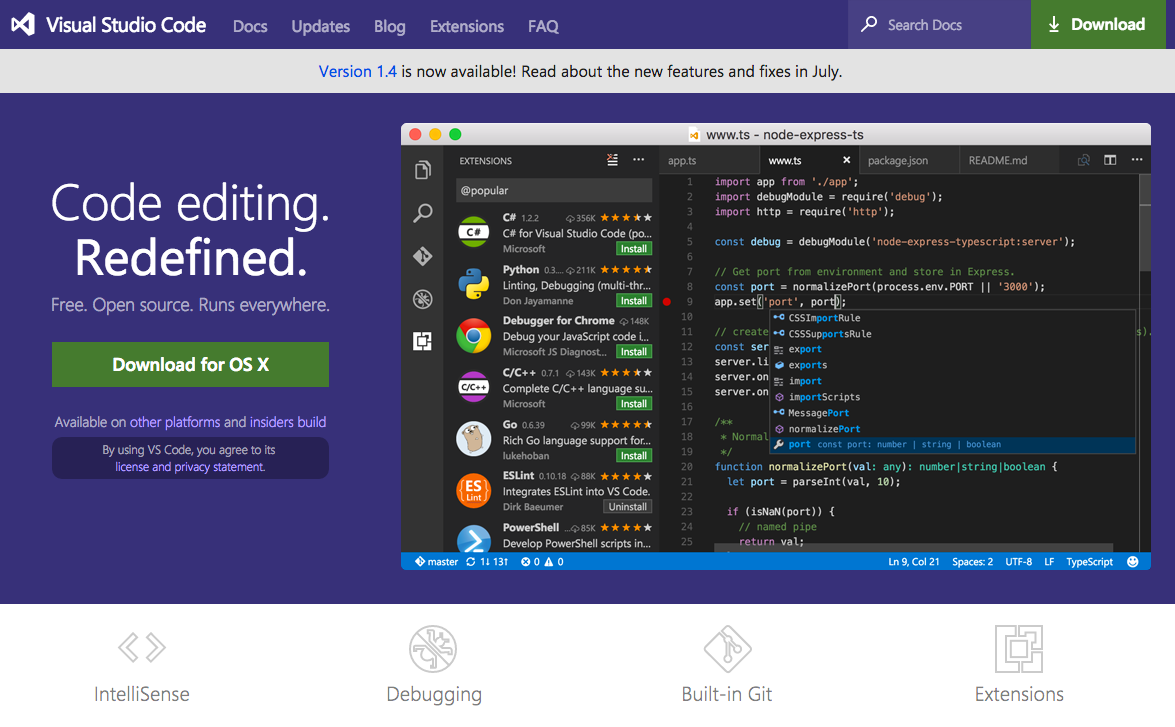Viewport: 1175px width, 727px height.
Task: Click the C/C++ extension icon
Action: coord(474,387)
